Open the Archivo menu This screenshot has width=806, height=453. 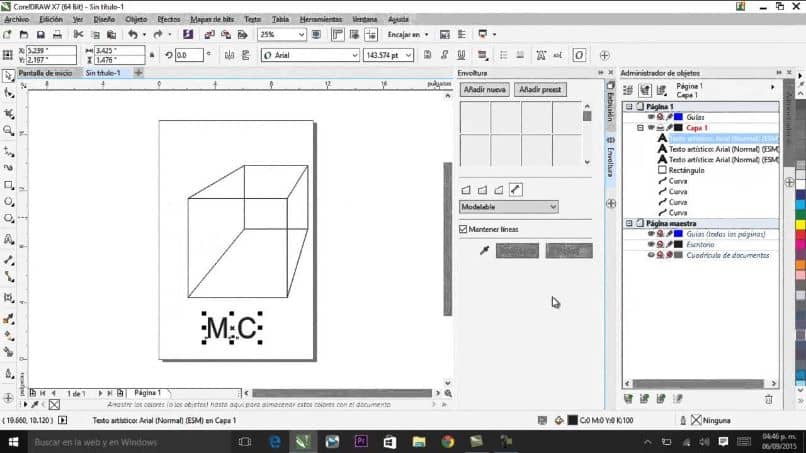pos(16,20)
